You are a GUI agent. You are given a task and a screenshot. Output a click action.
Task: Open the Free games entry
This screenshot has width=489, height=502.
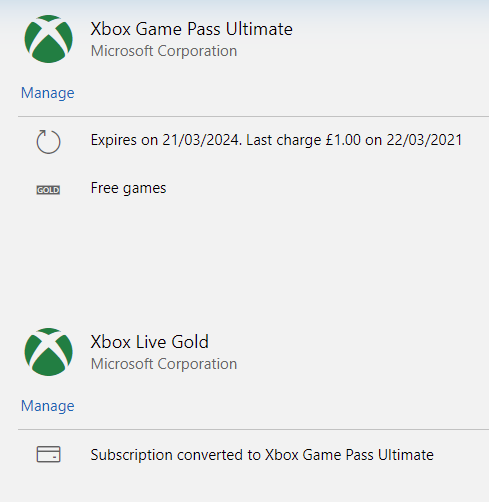tap(128, 188)
